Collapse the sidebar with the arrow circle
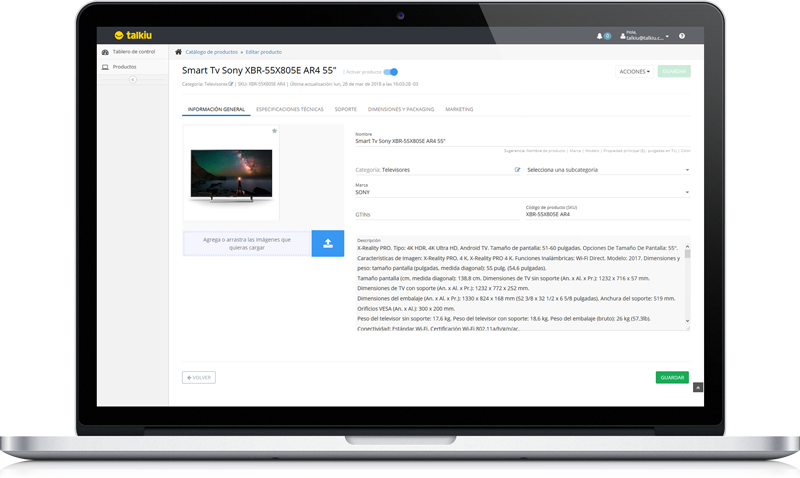The image size is (800, 478). [133, 80]
